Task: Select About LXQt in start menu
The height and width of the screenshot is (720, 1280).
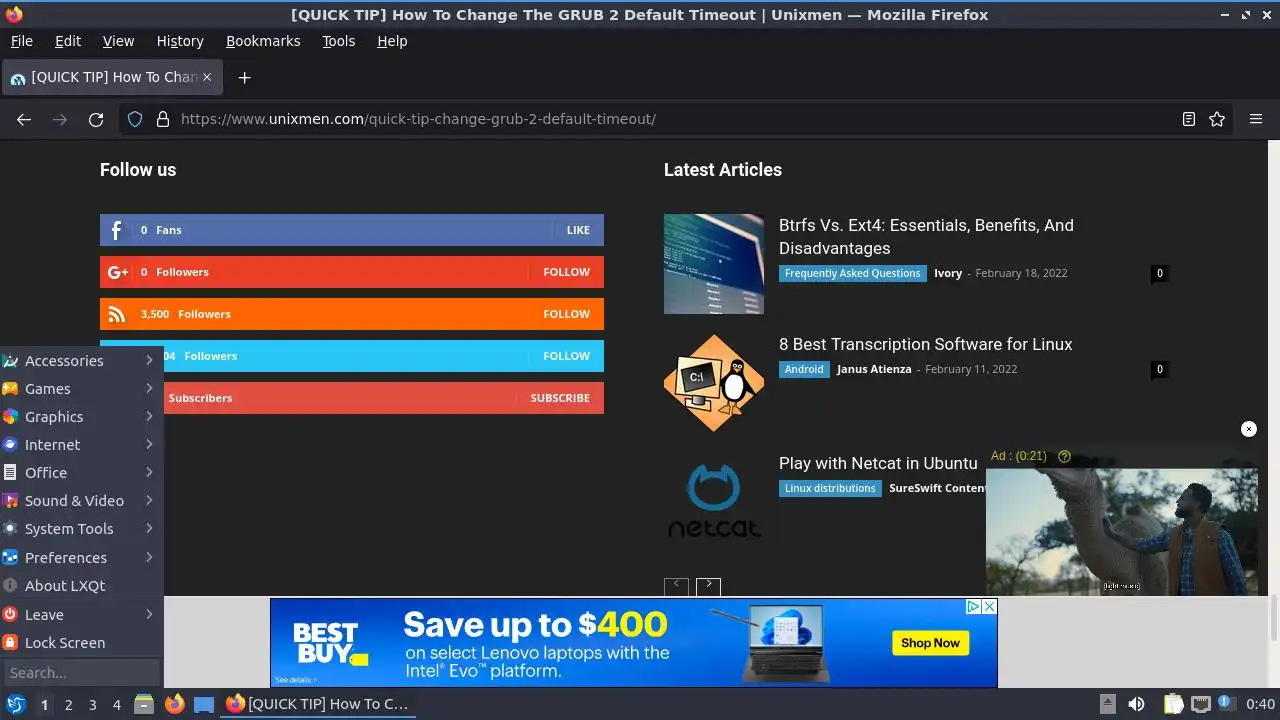Action: (x=81, y=586)
